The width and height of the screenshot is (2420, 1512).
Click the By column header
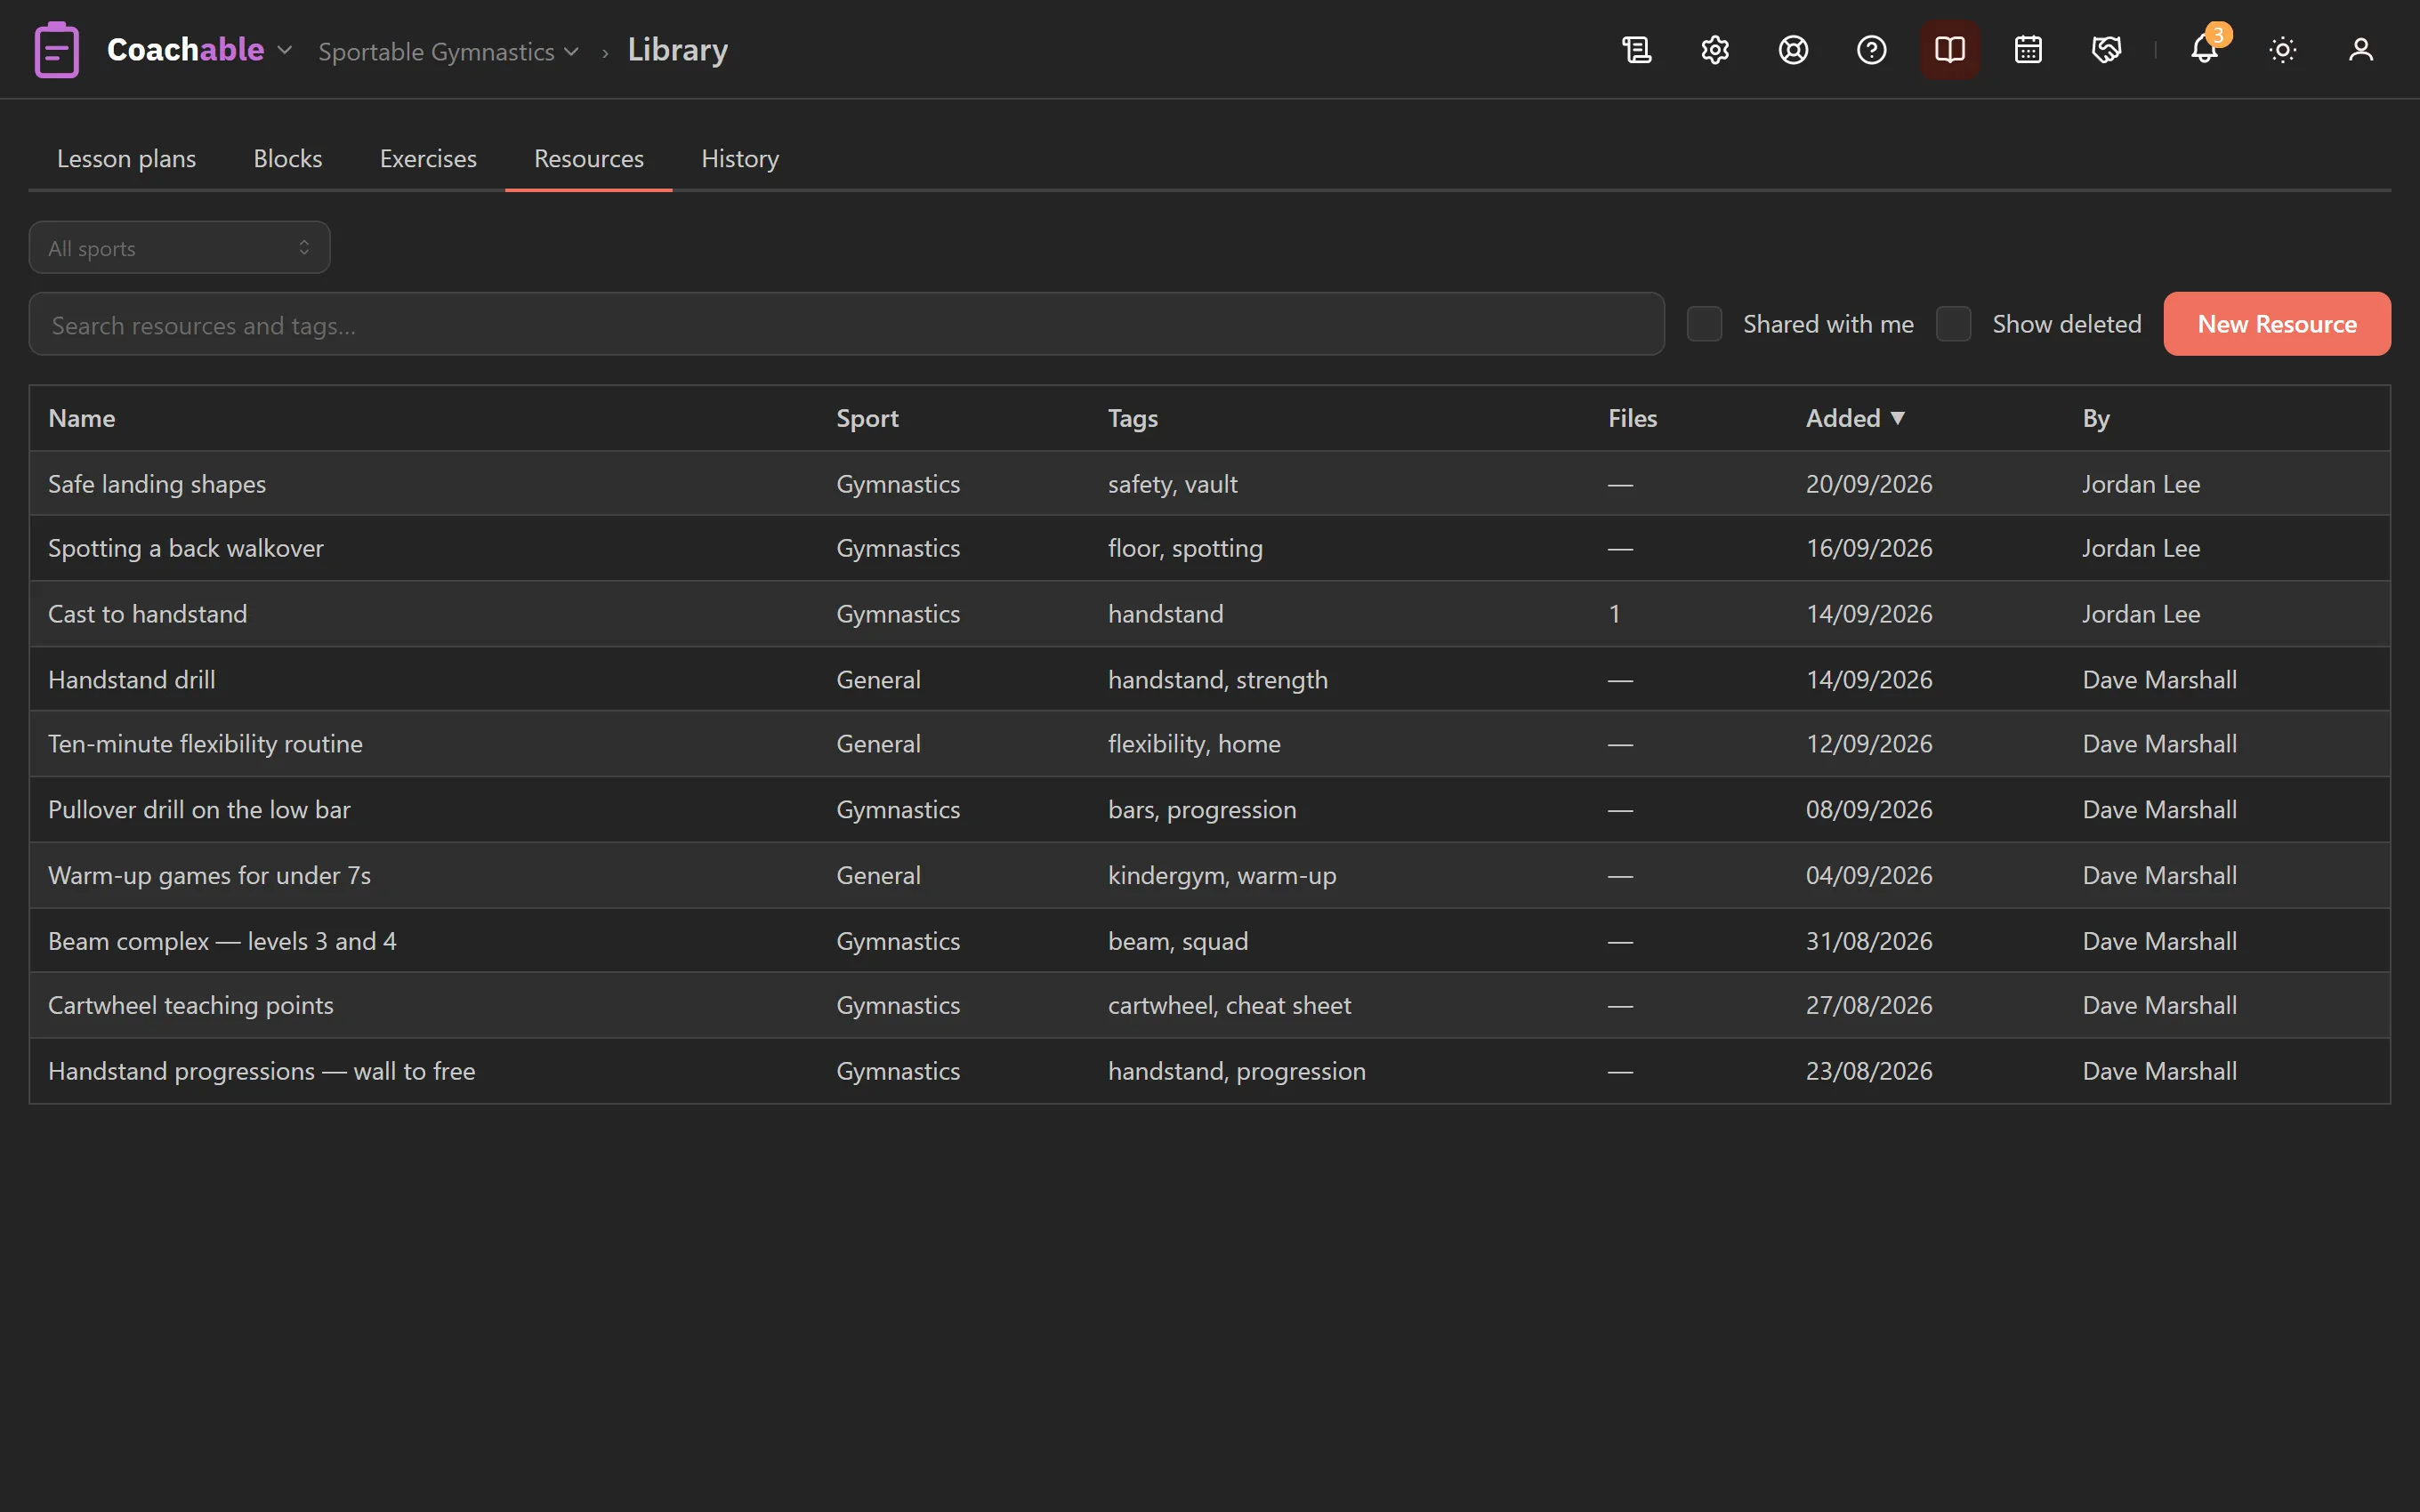click(x=2096, y=418)
